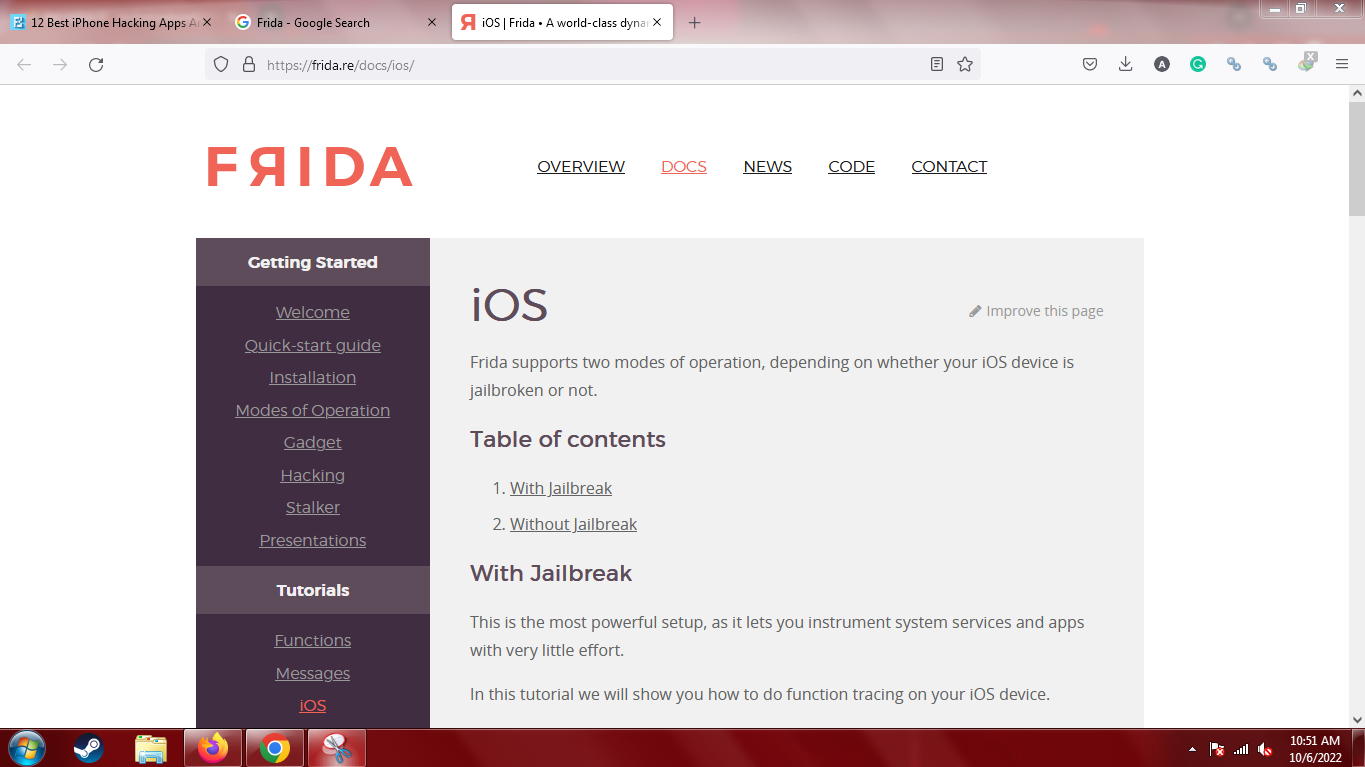Click the scrollbar up arrow
This screenshot has height=767, width=1365.
[x=1357, y=93]
